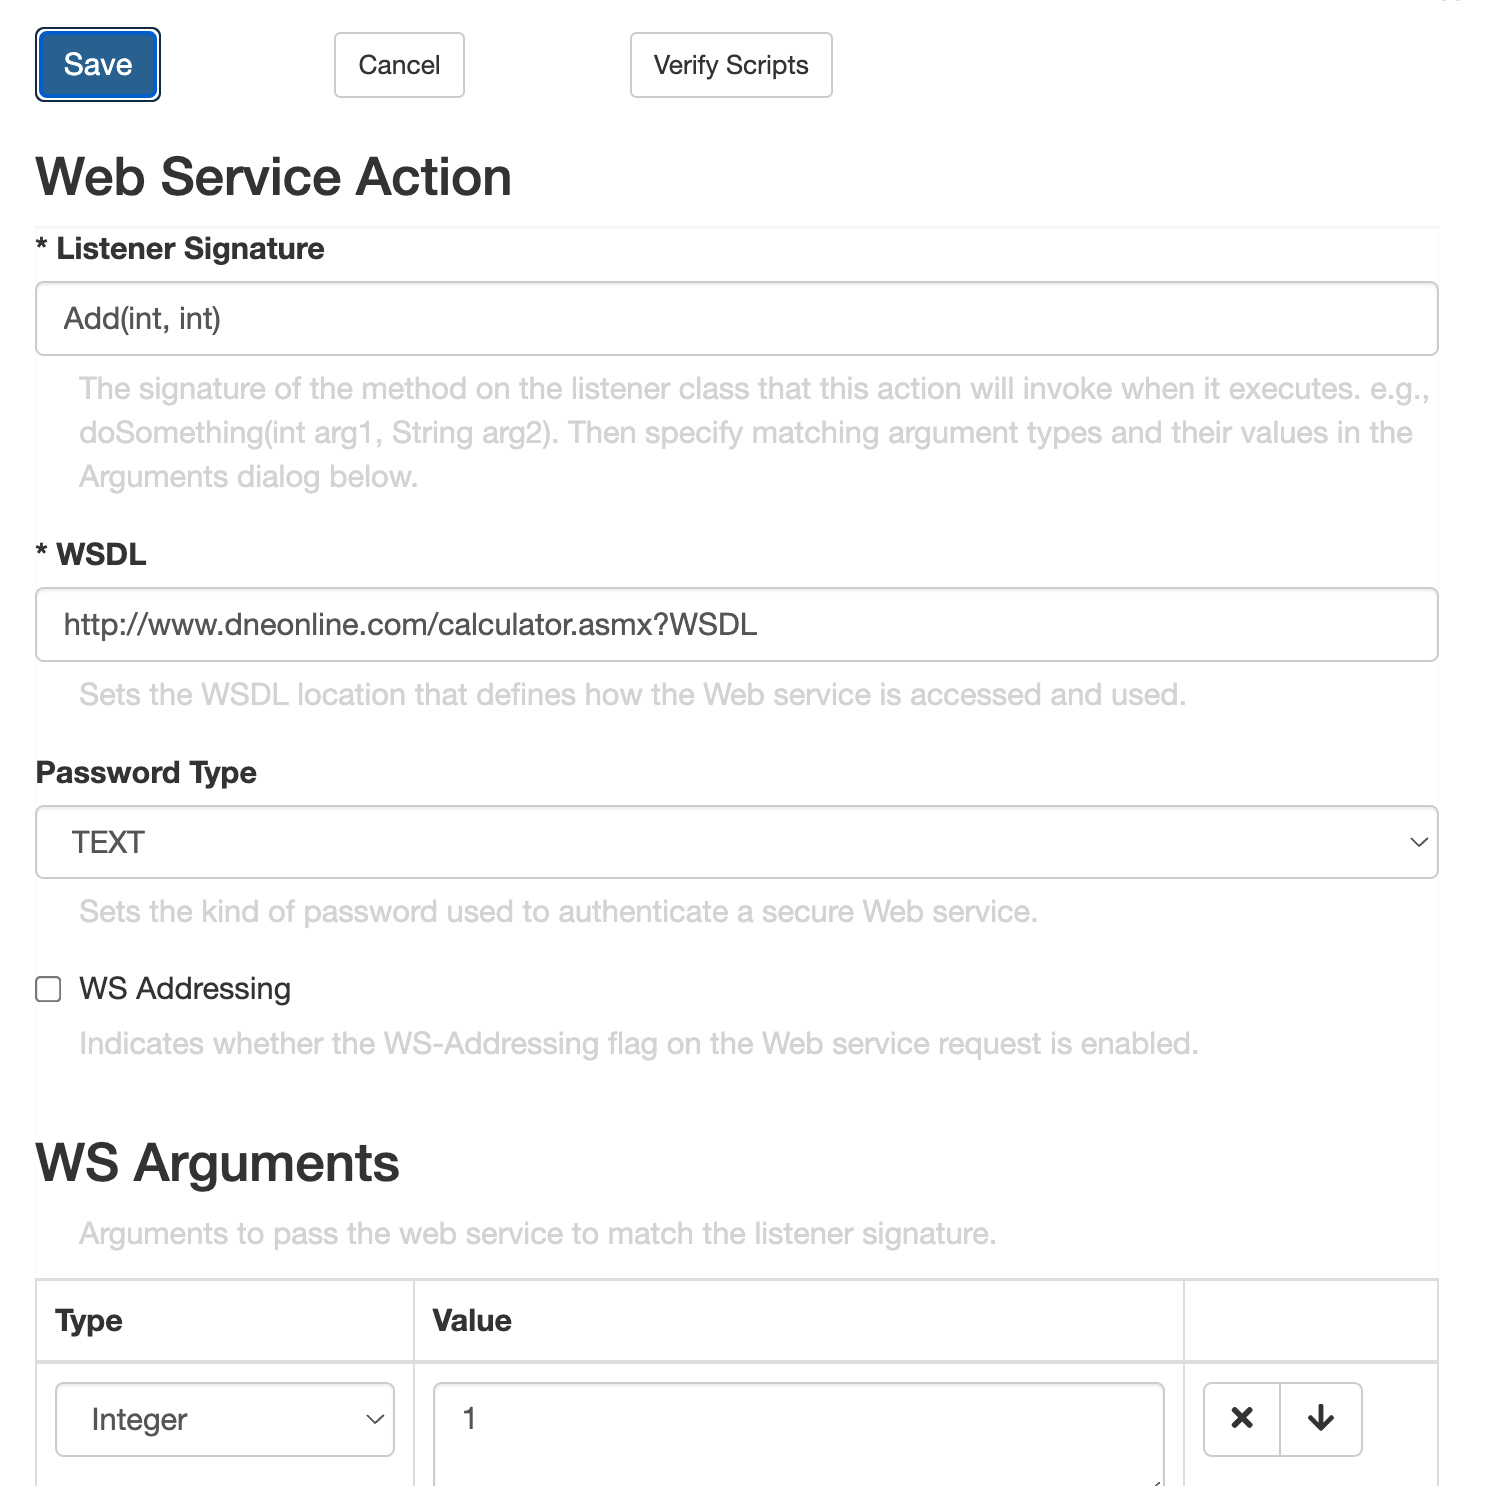Click the Type column header

tap(88, 1320)
